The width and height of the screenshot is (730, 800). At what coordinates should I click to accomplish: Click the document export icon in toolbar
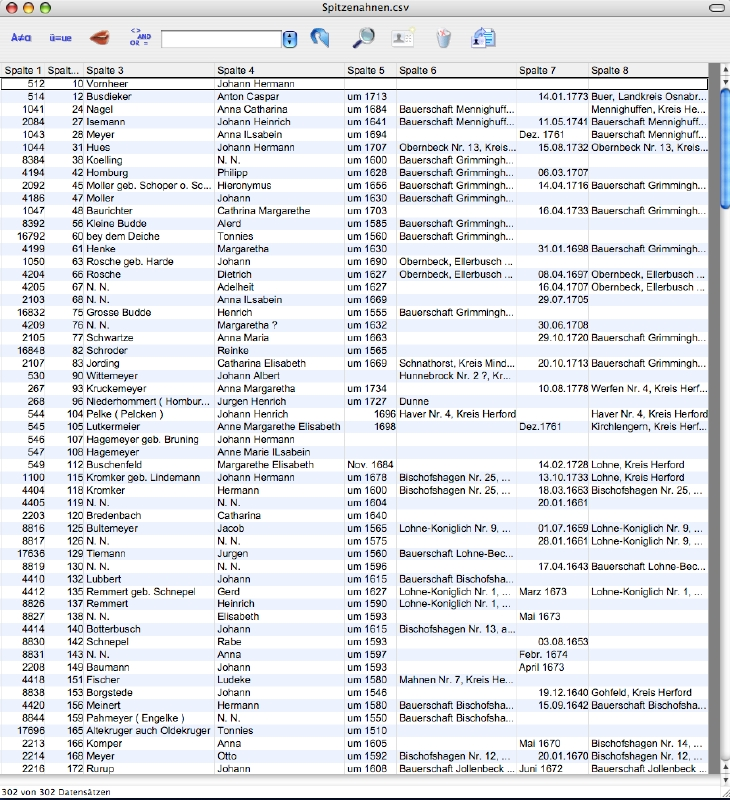[x=484, y=38]
